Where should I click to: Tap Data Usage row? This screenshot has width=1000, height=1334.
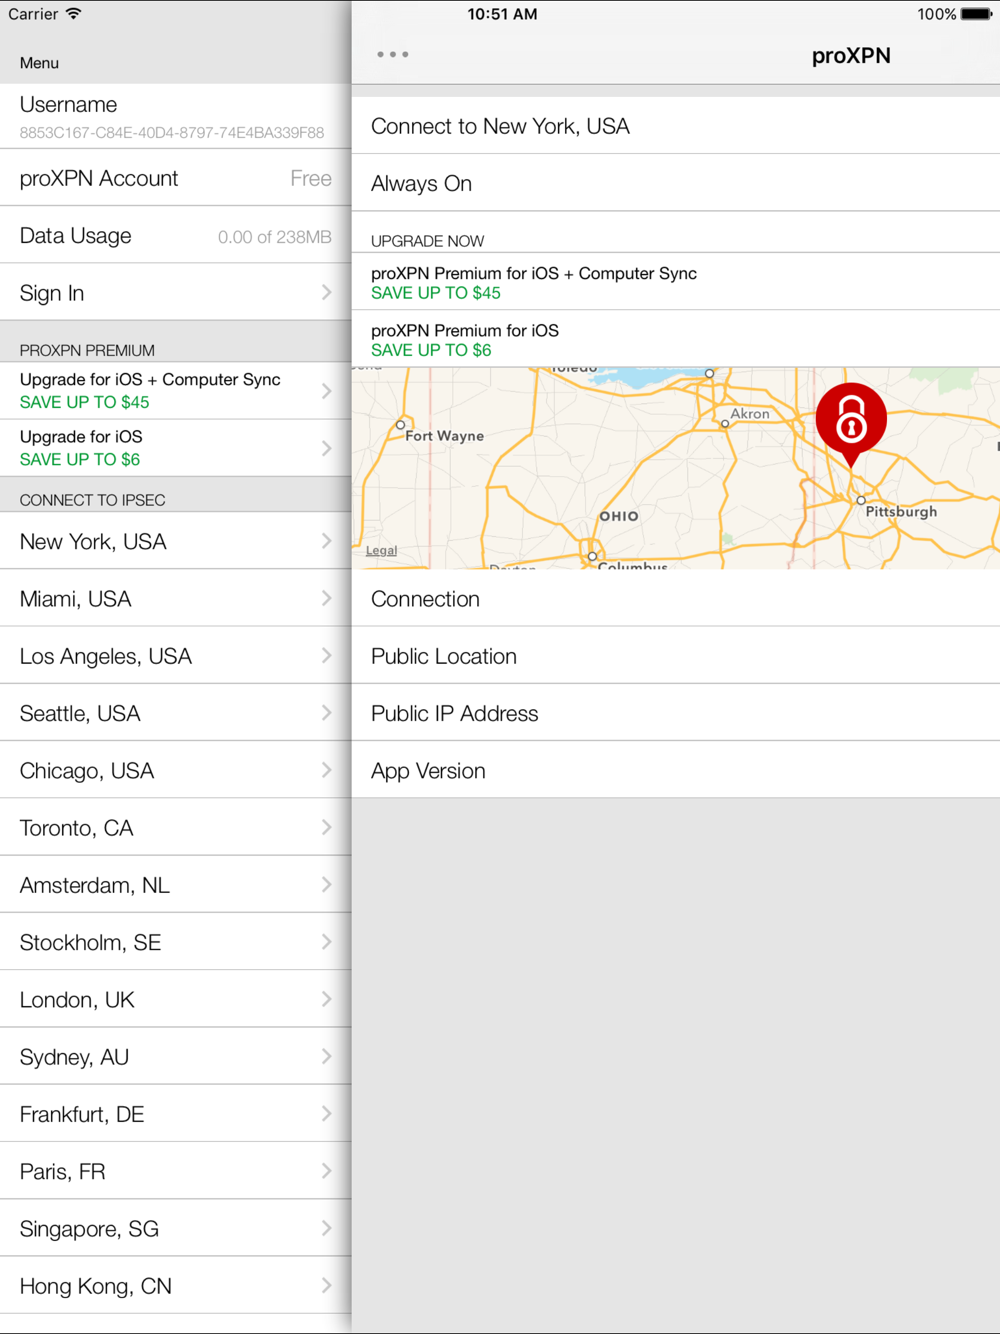click(175, 236)
